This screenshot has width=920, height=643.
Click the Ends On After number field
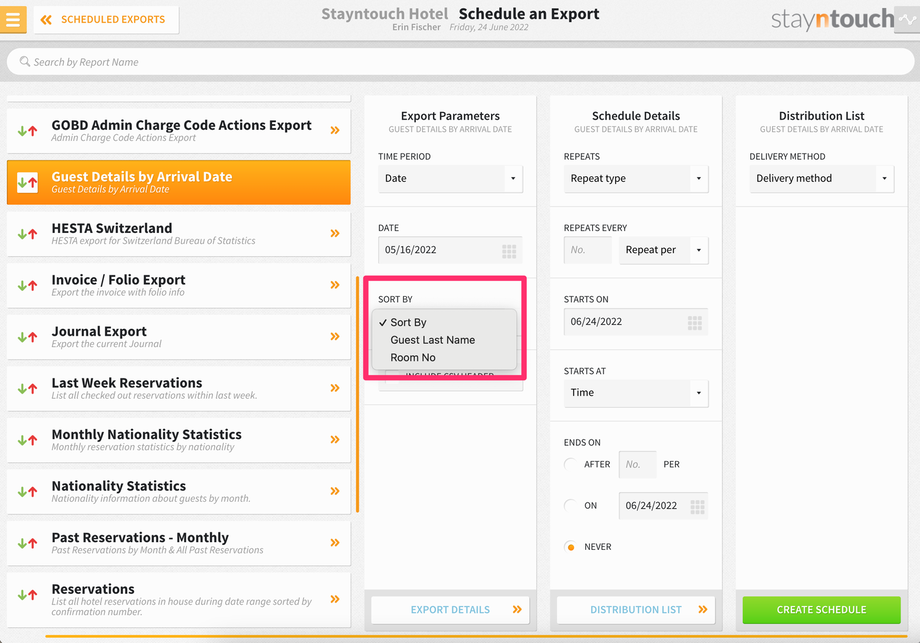pos(637,465)
